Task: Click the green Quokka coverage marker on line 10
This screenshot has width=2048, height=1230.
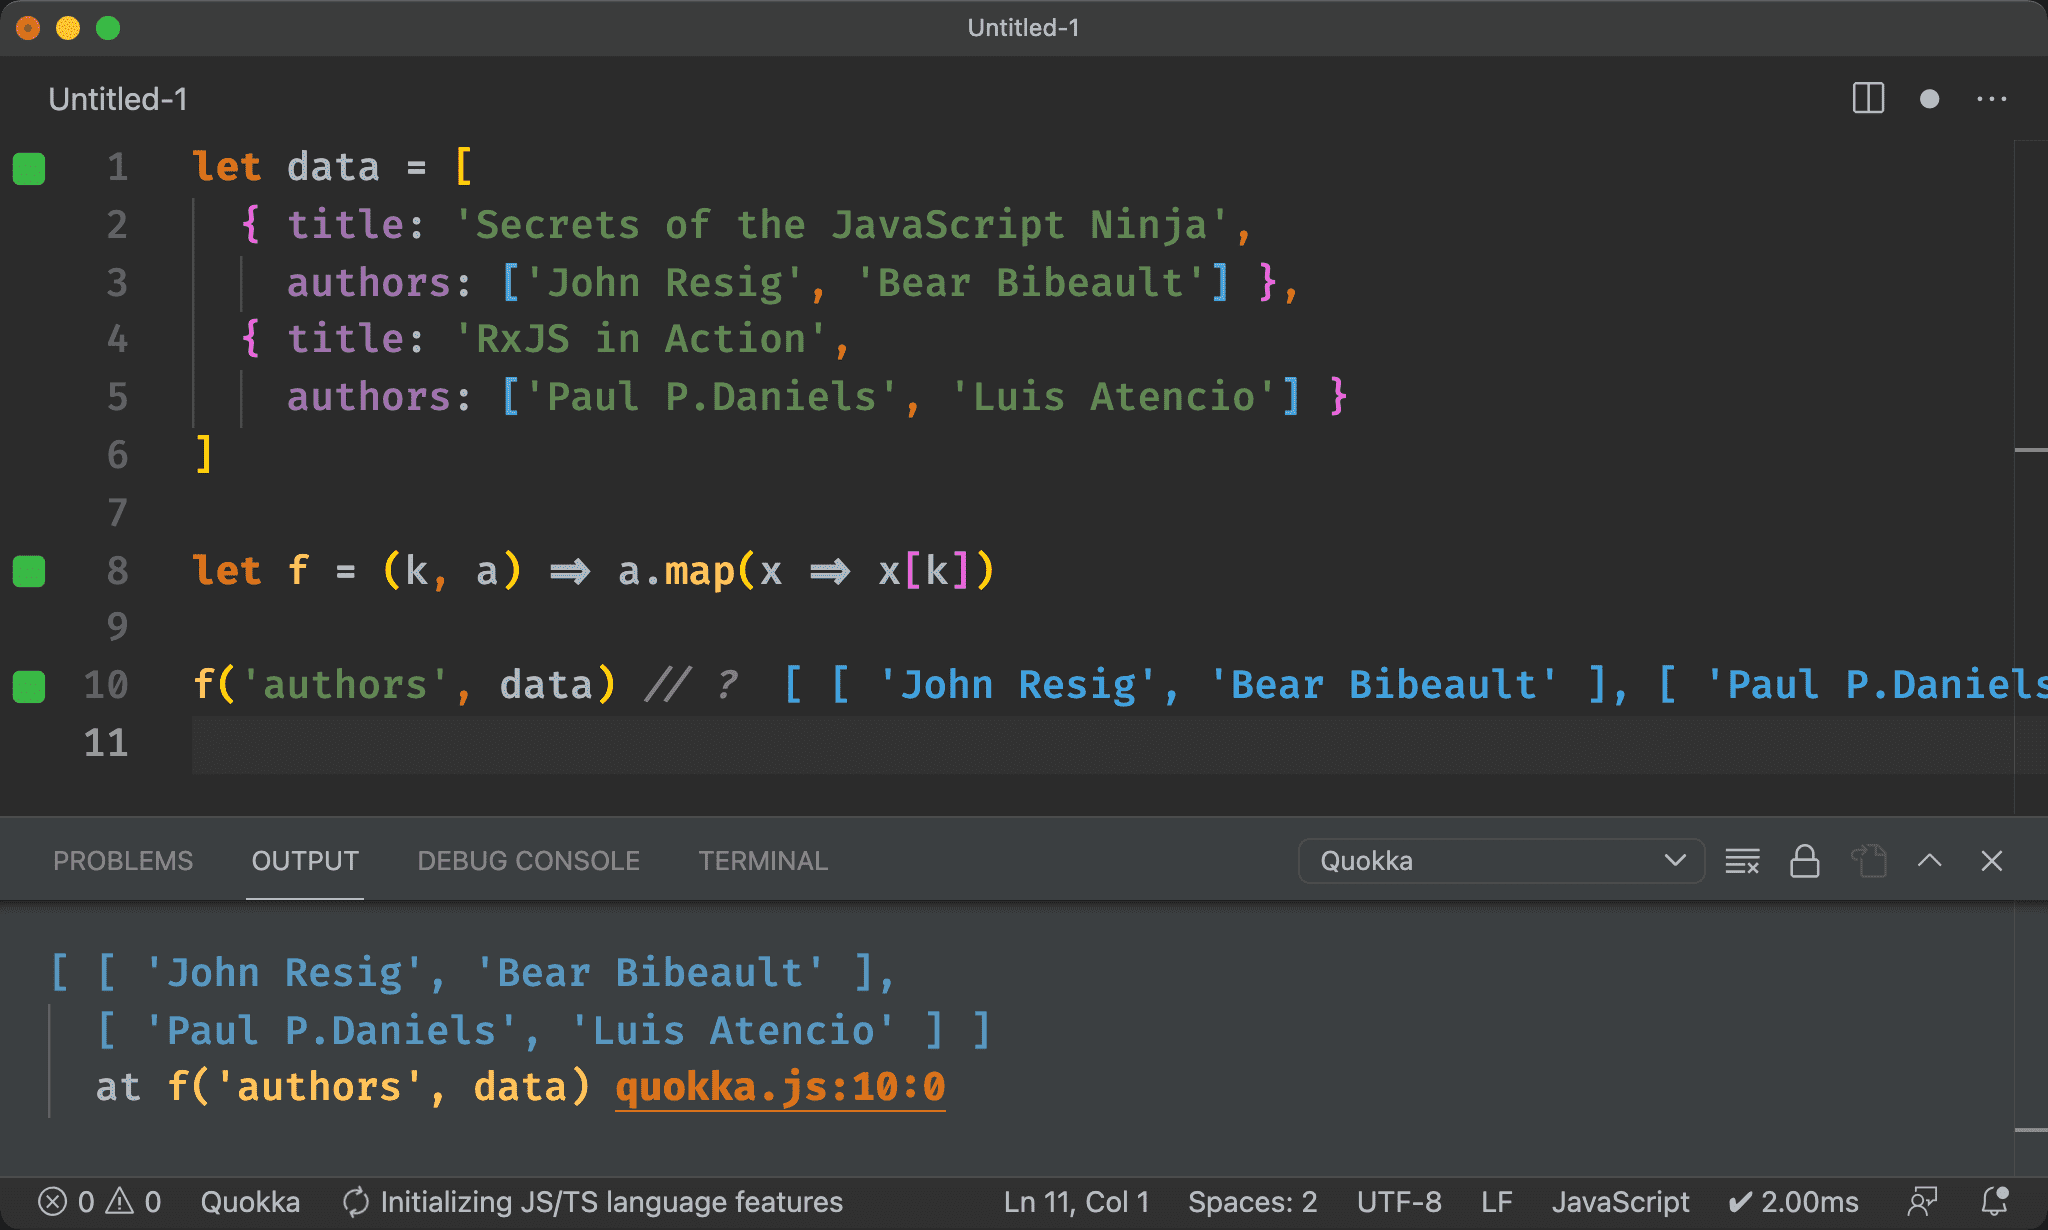Action: point(29,686)
